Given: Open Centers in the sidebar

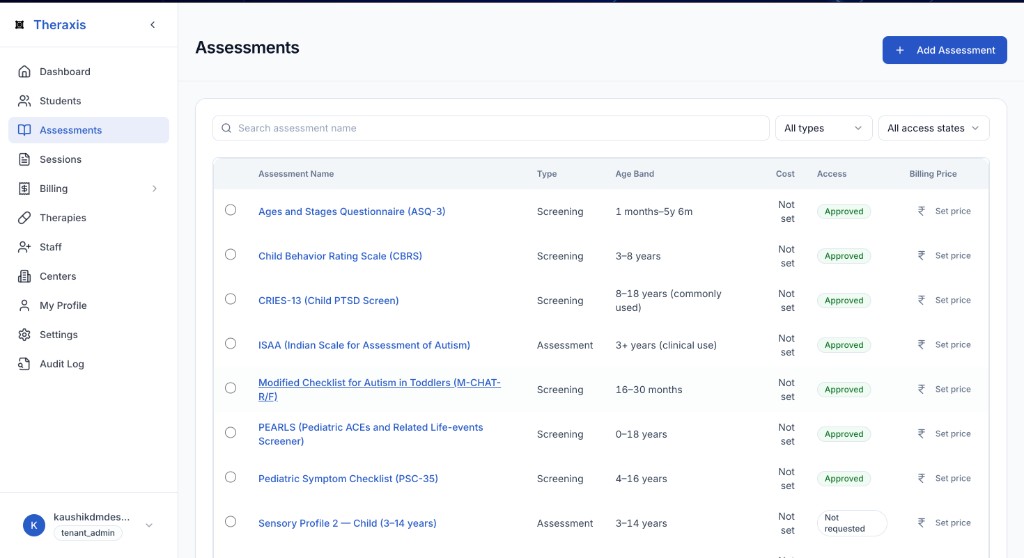Looking at the screenshot, I should [89, 276].
